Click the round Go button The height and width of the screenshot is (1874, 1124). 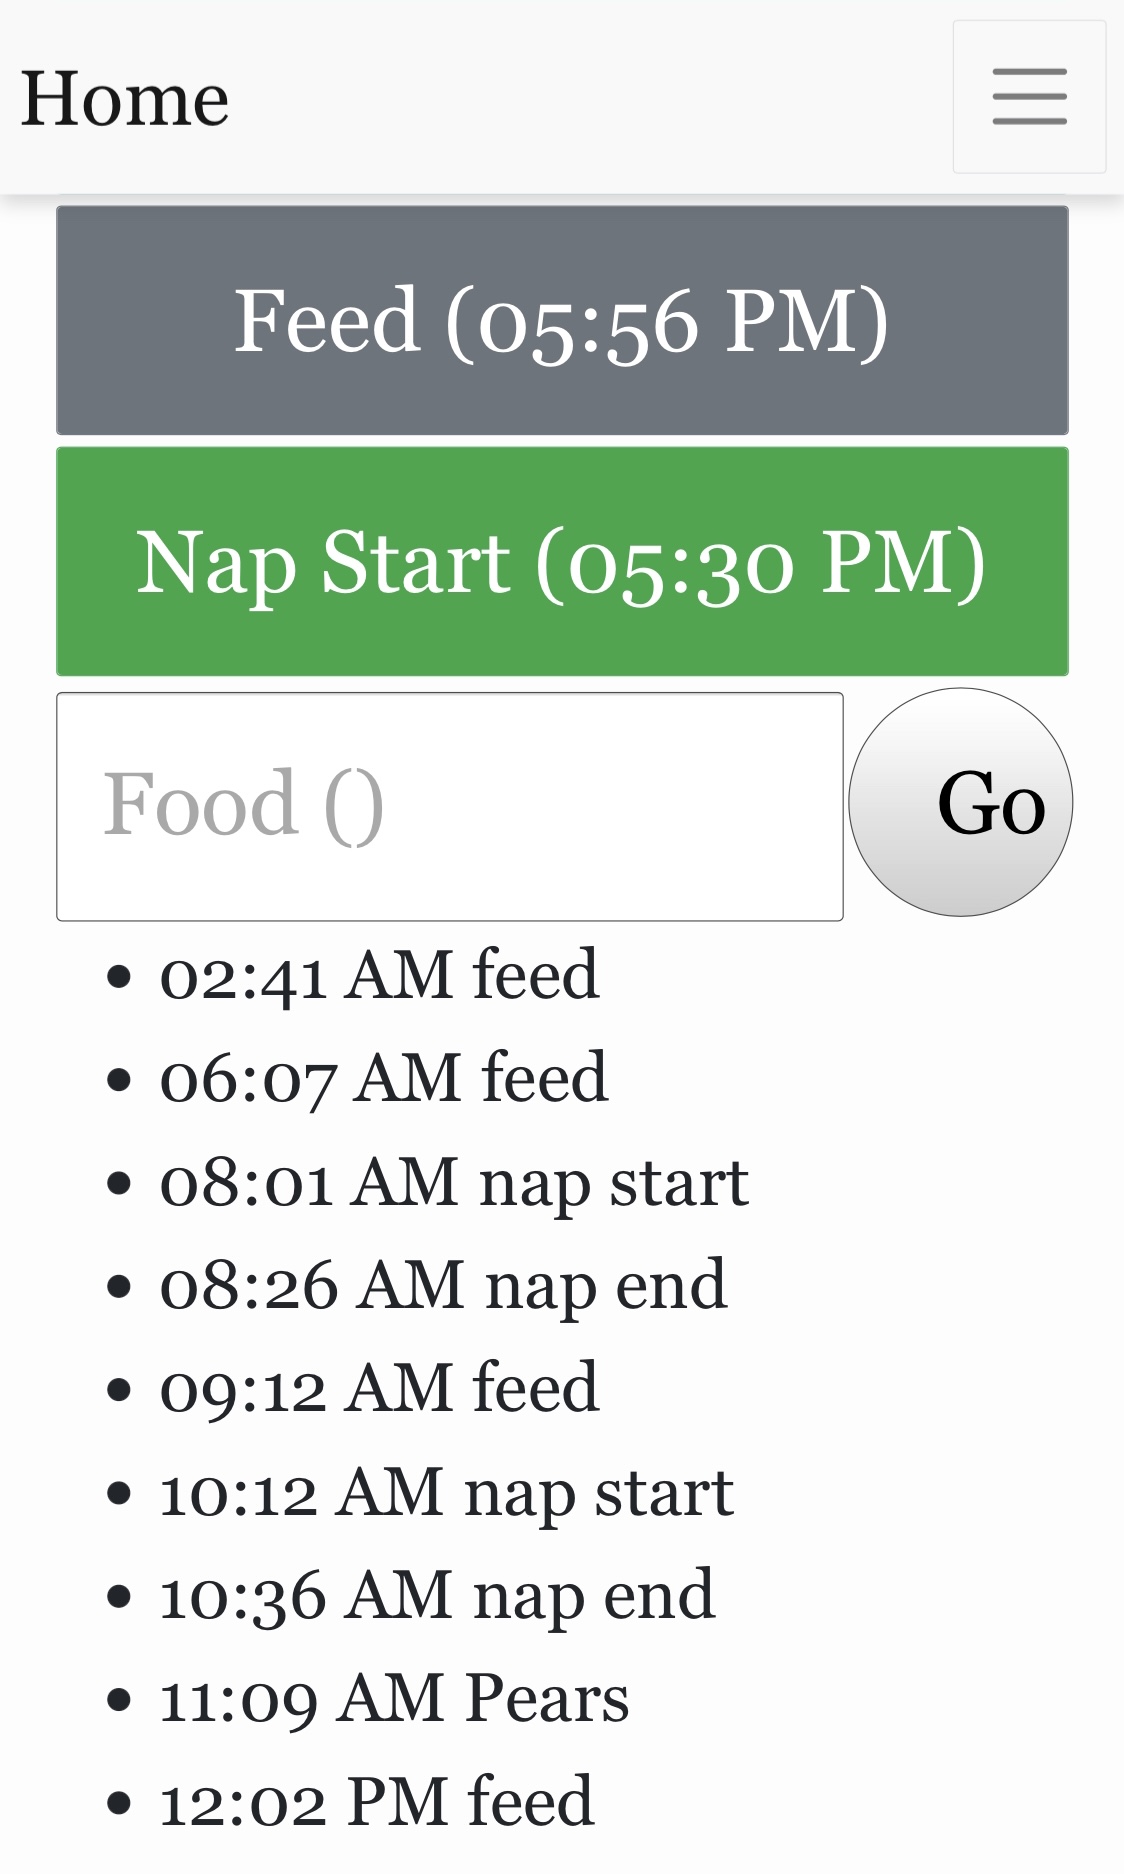(961, 802)
